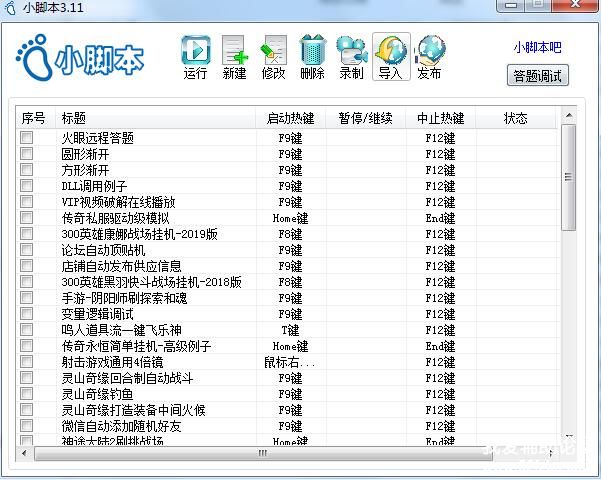601x480 pixels.
Task: Click the 运行 (Run) toolbar icon
Action: point(196,57)
